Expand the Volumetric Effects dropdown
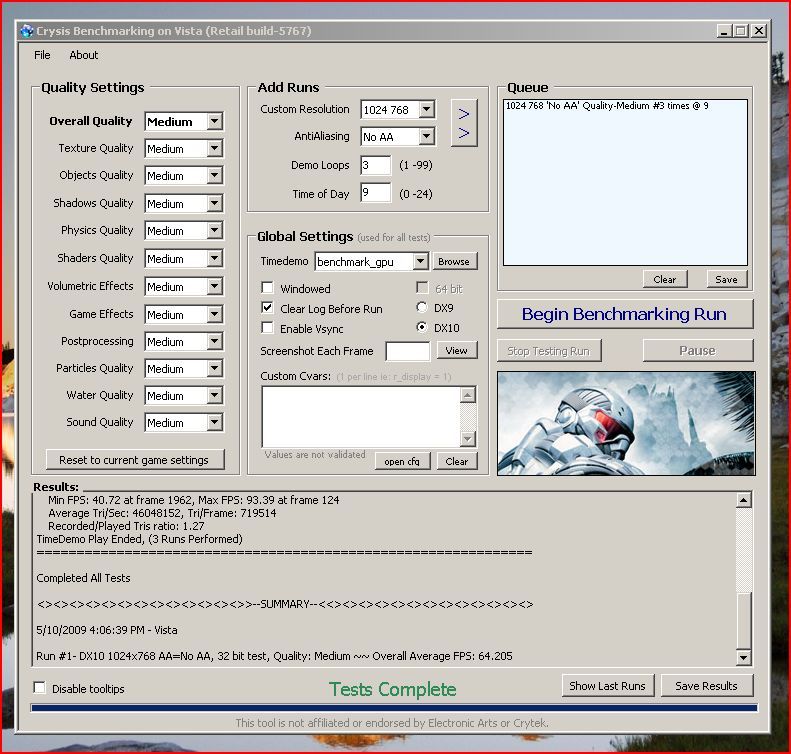This screenshot has height=754, width=791. [214, 286]
